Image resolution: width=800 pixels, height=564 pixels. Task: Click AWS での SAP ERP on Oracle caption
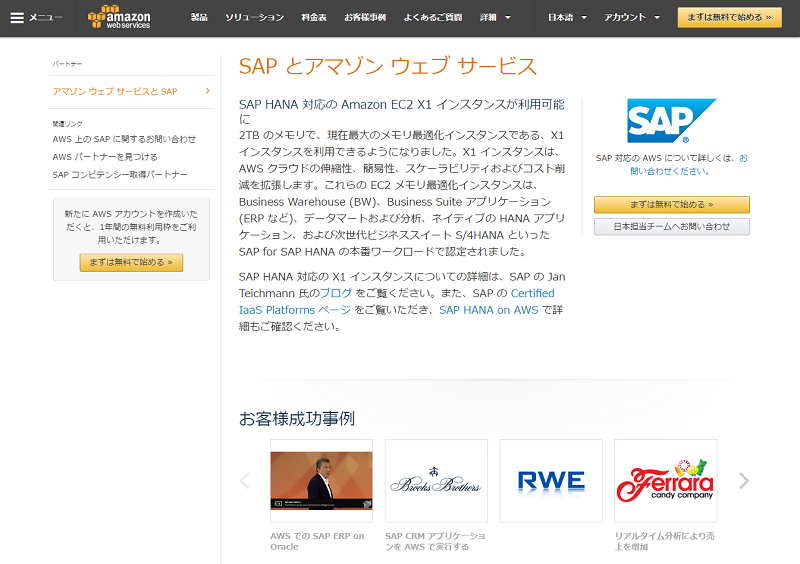[x=317, y=541]
